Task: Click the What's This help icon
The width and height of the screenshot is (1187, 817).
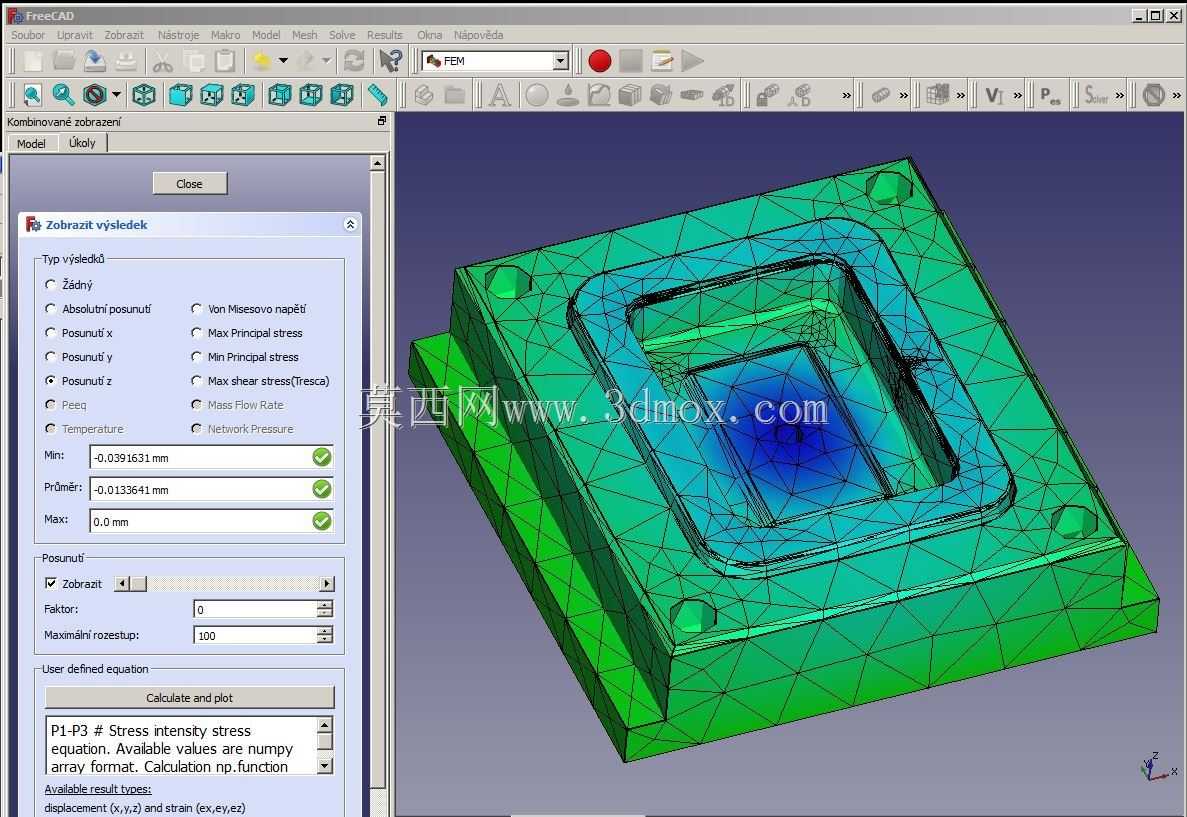Action: pos(391,61)
